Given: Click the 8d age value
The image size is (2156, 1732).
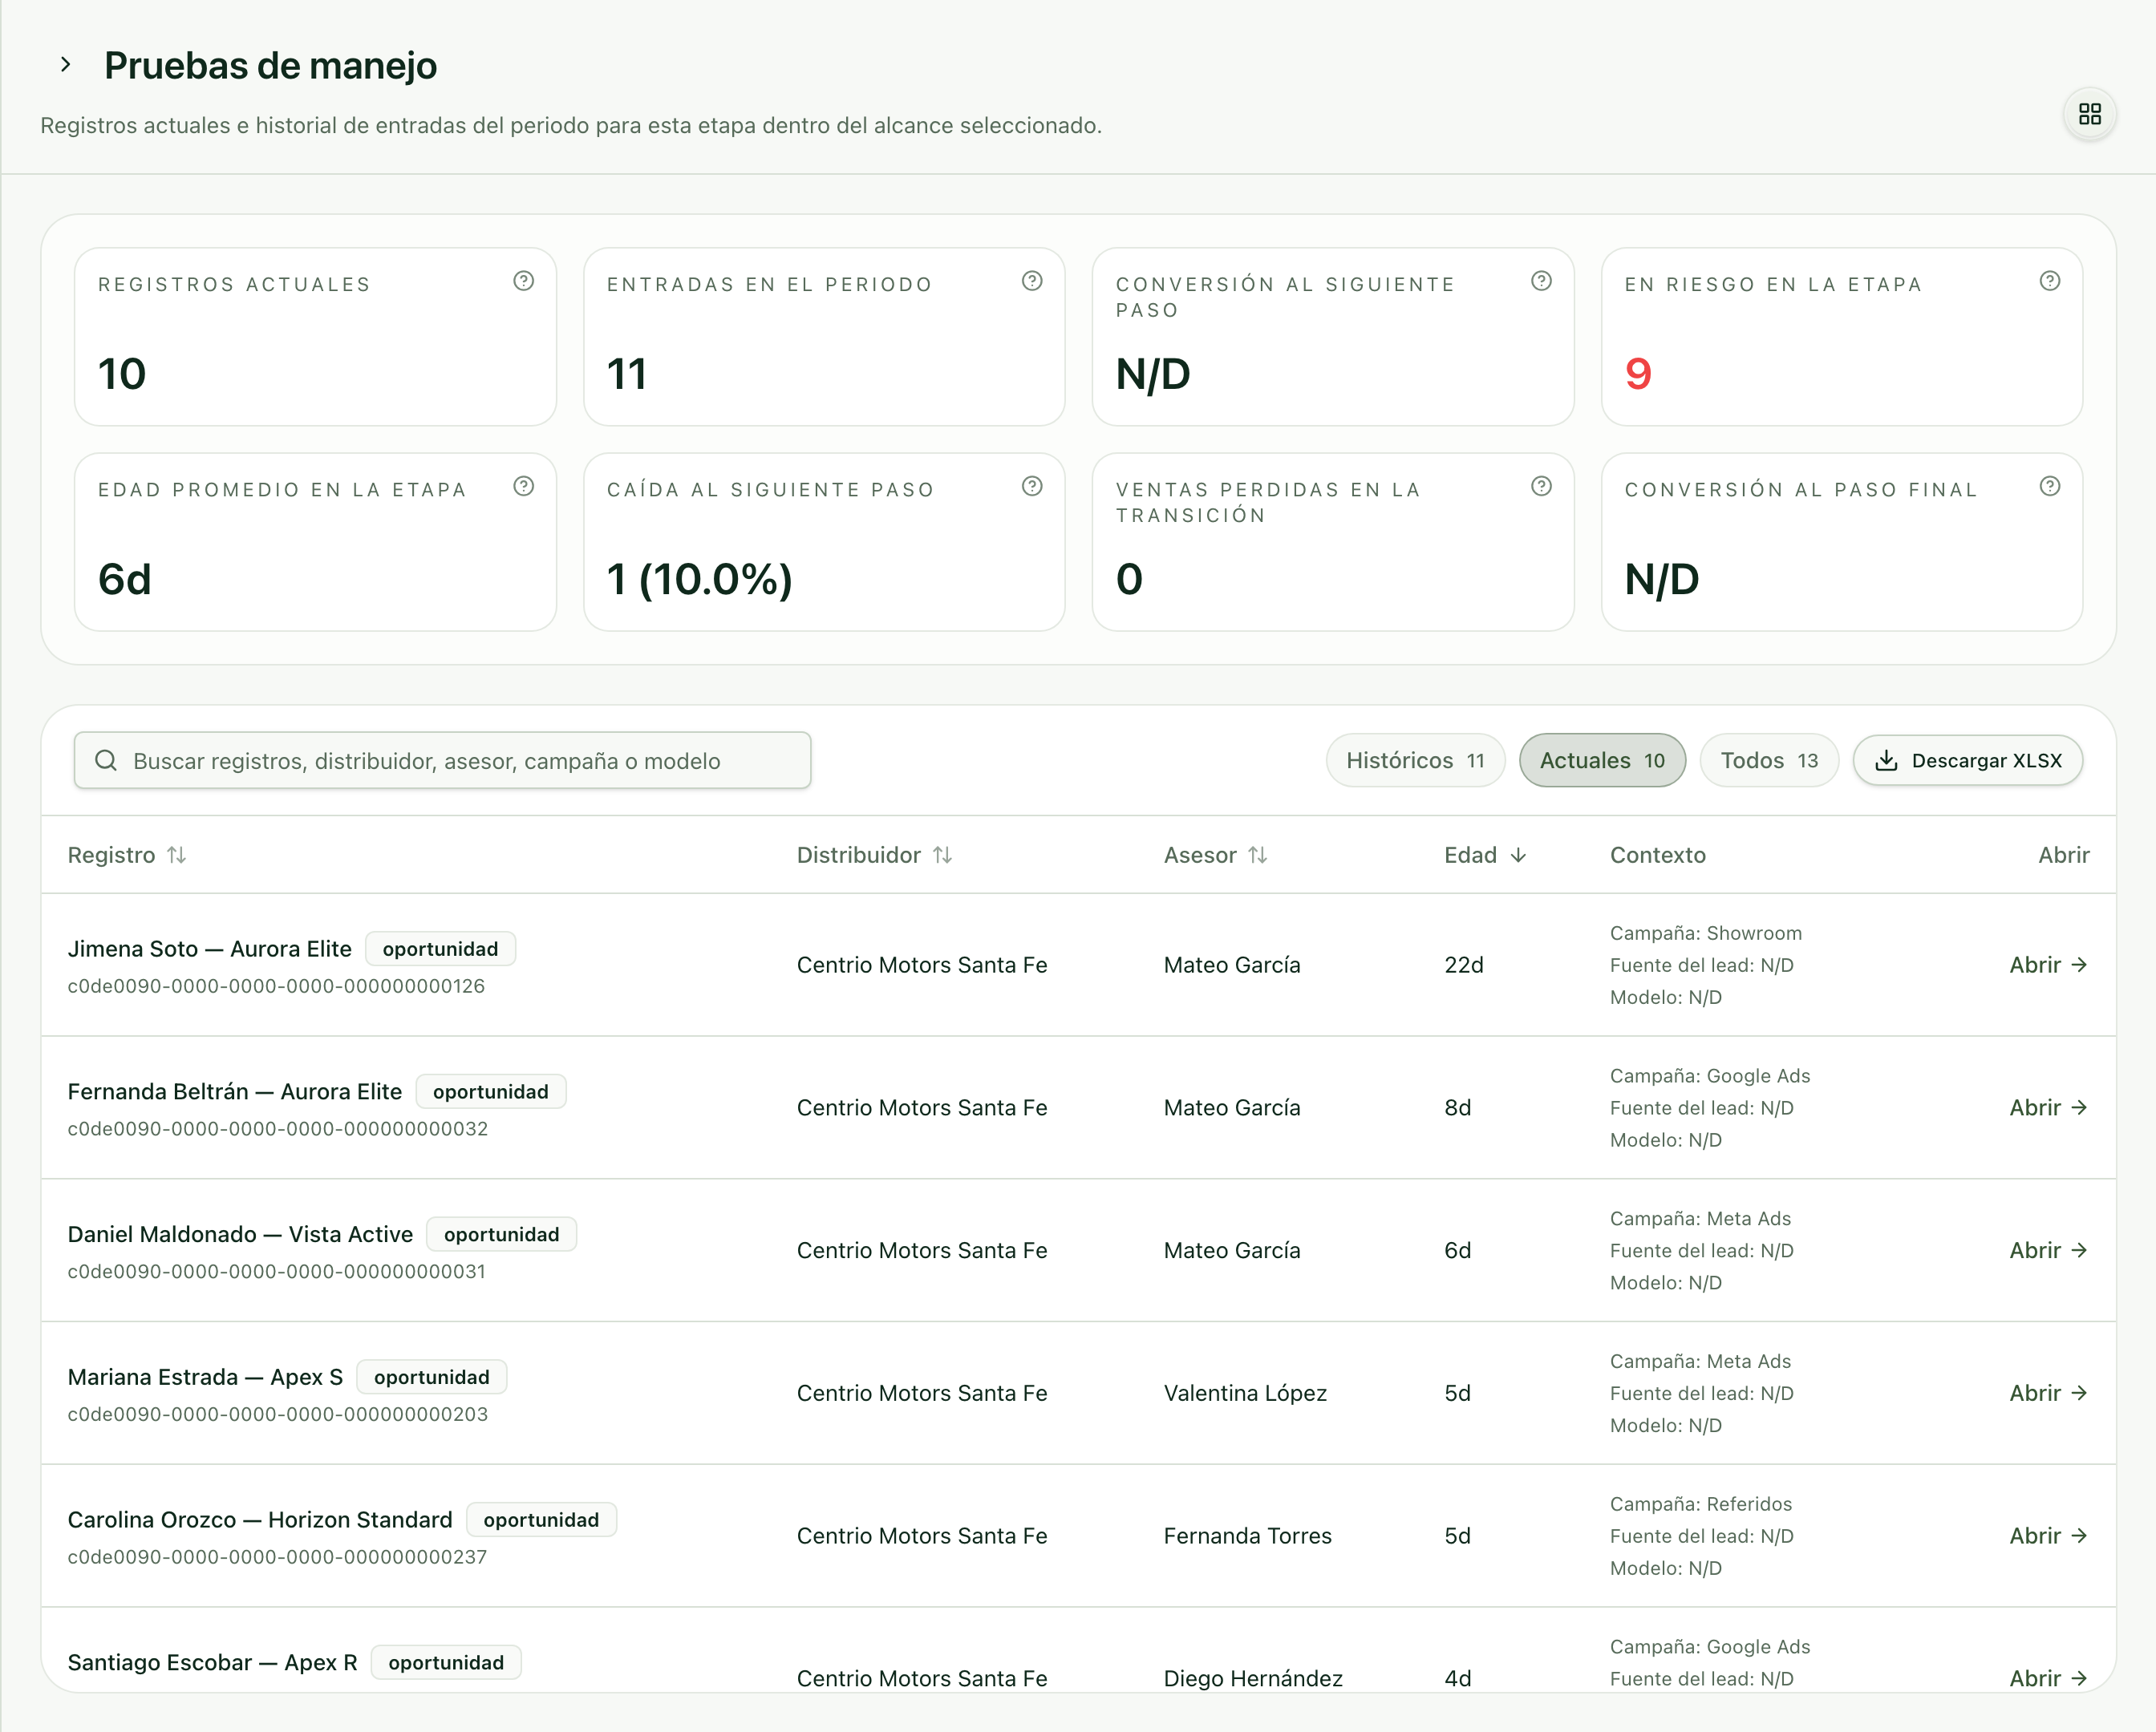Looking at the screenshot, I should click(x=1458, y=1108).
